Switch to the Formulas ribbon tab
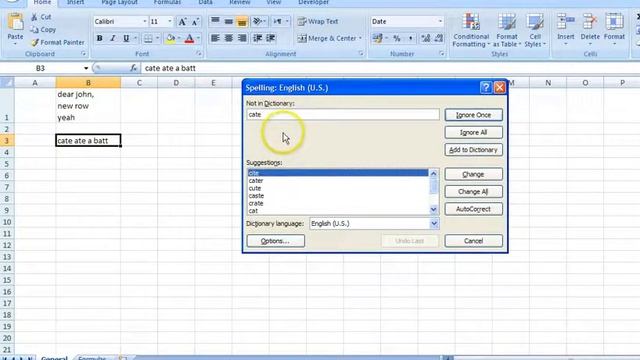Screen dimensions: 640x360 click(167, 2)
